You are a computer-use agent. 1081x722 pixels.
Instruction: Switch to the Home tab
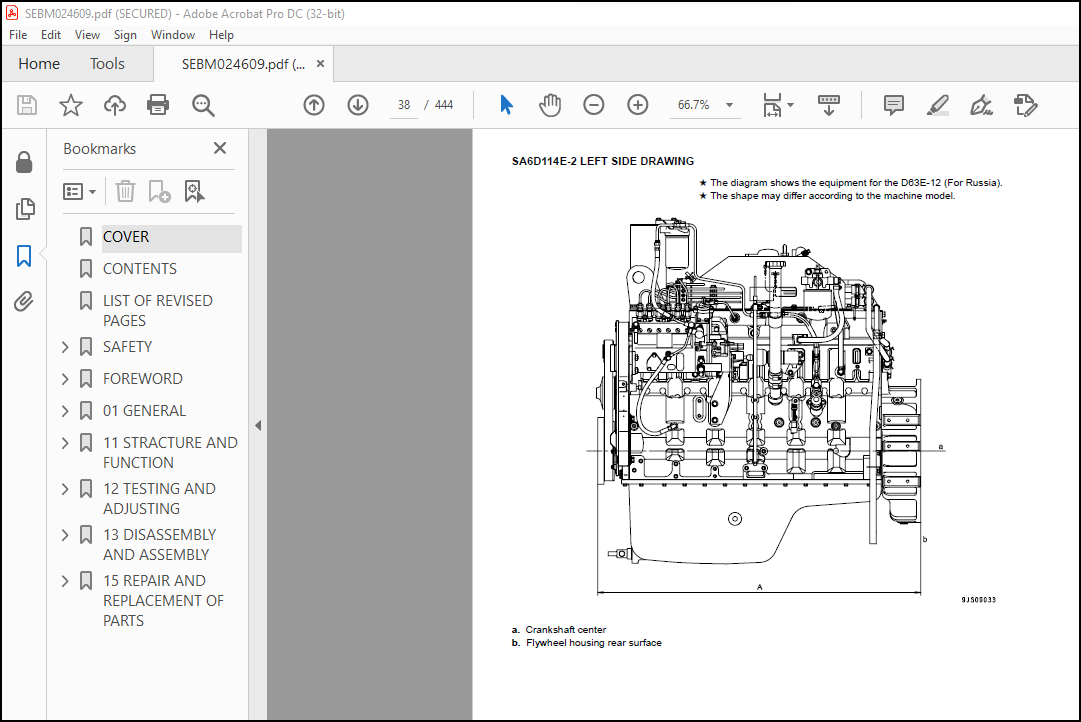coord(39,63)
